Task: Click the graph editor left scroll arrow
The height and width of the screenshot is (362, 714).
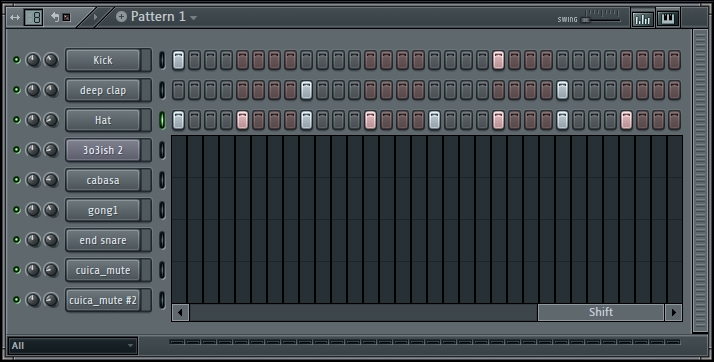Action: (x=180, y=312)
